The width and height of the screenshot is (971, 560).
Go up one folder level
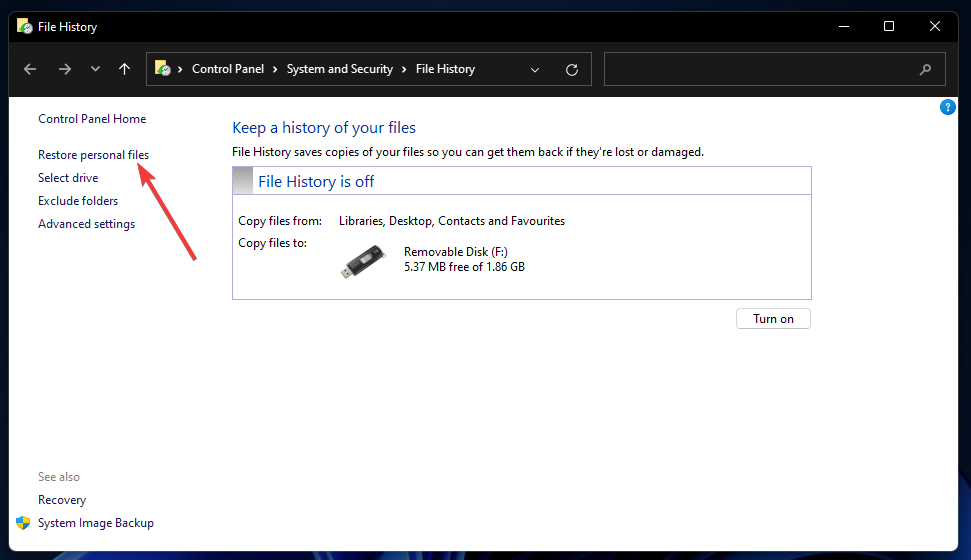pyautogui.click(x=124, y=69)
